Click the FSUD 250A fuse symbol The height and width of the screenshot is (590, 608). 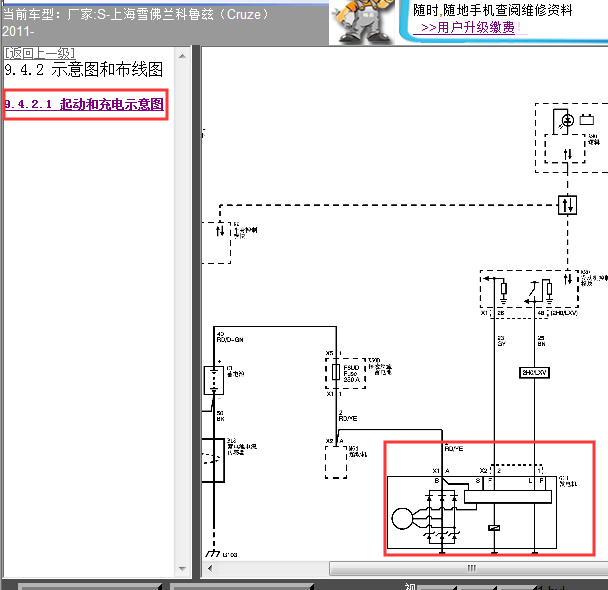tap(336, 373)
